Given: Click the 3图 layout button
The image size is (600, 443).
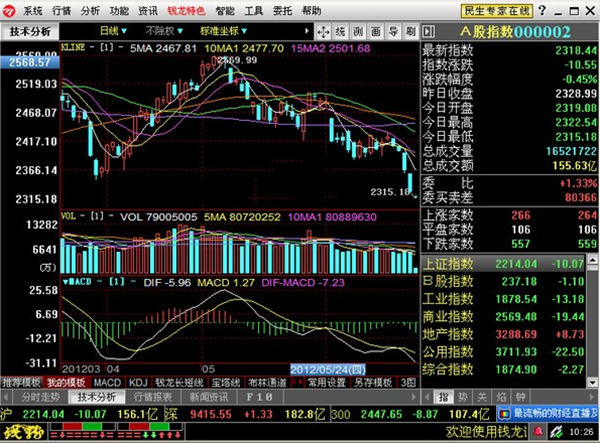Looking at the screenshot, I should click(408, 382).
